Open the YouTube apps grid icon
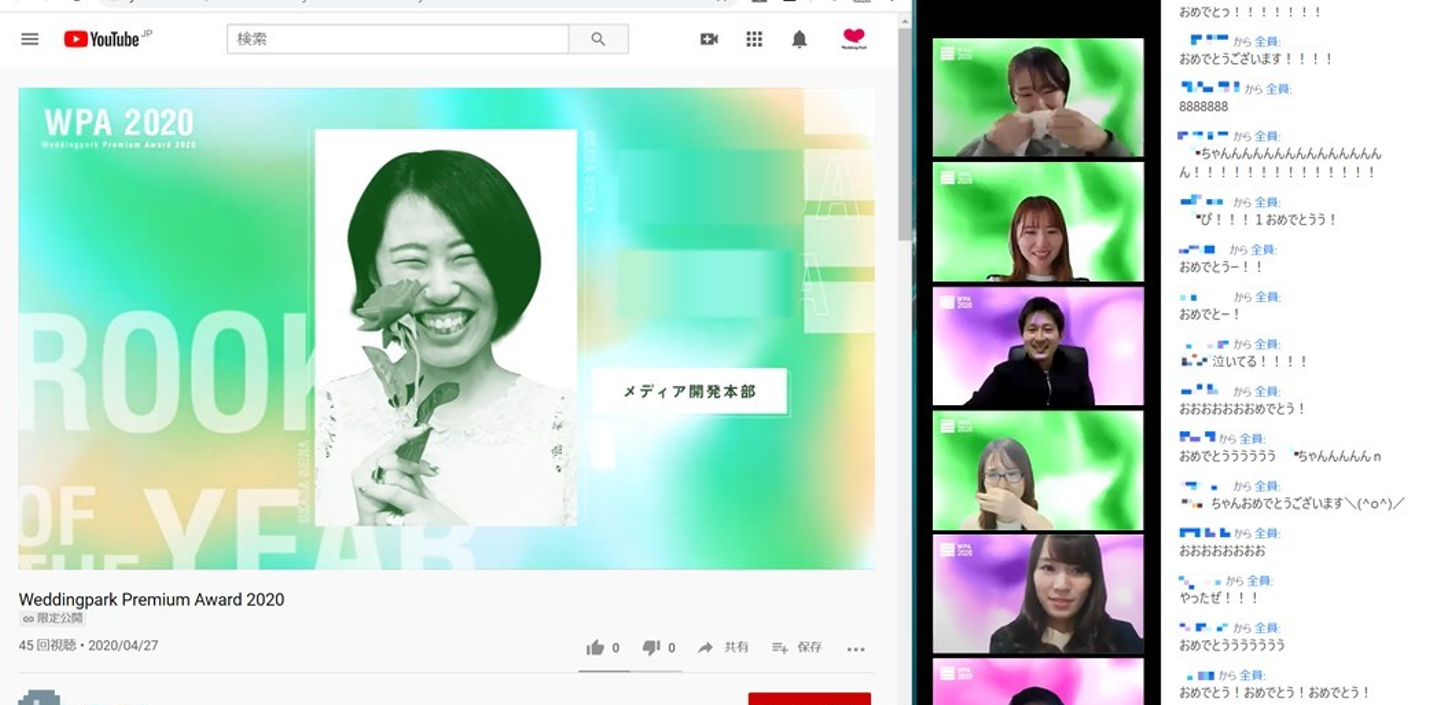This screenshot has width=1440, height=705. coord(754,39)
